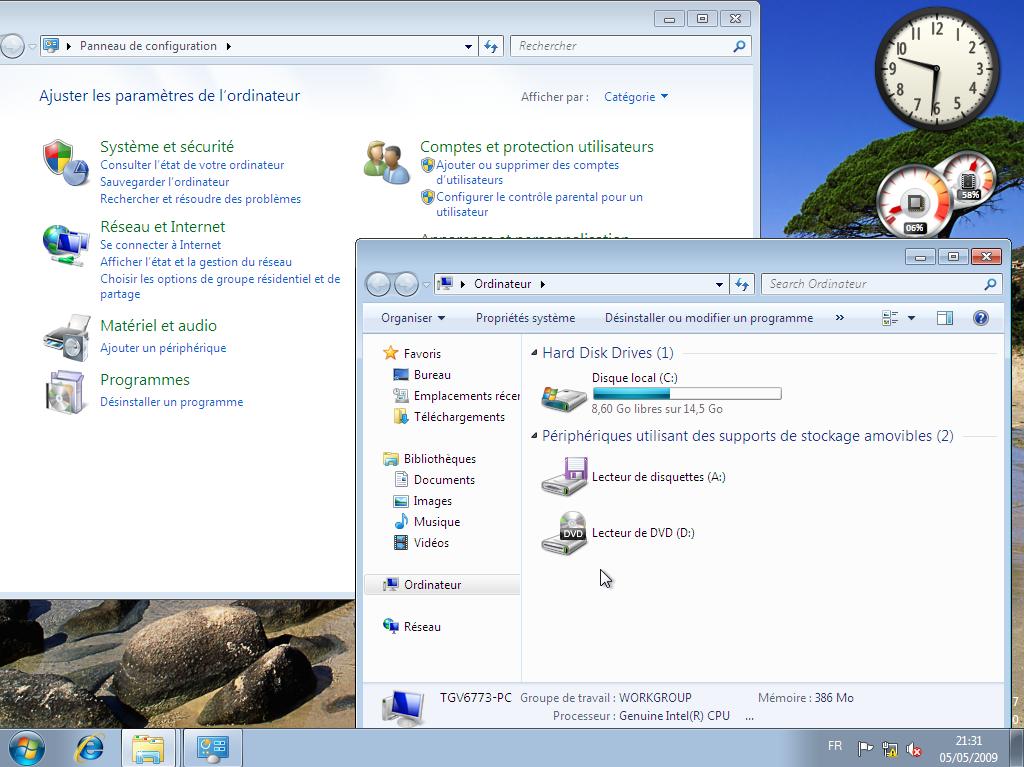Click the Ordinateur back arrow button
1024x767 pixels.
pyautogui.click(x=378, y=284)
